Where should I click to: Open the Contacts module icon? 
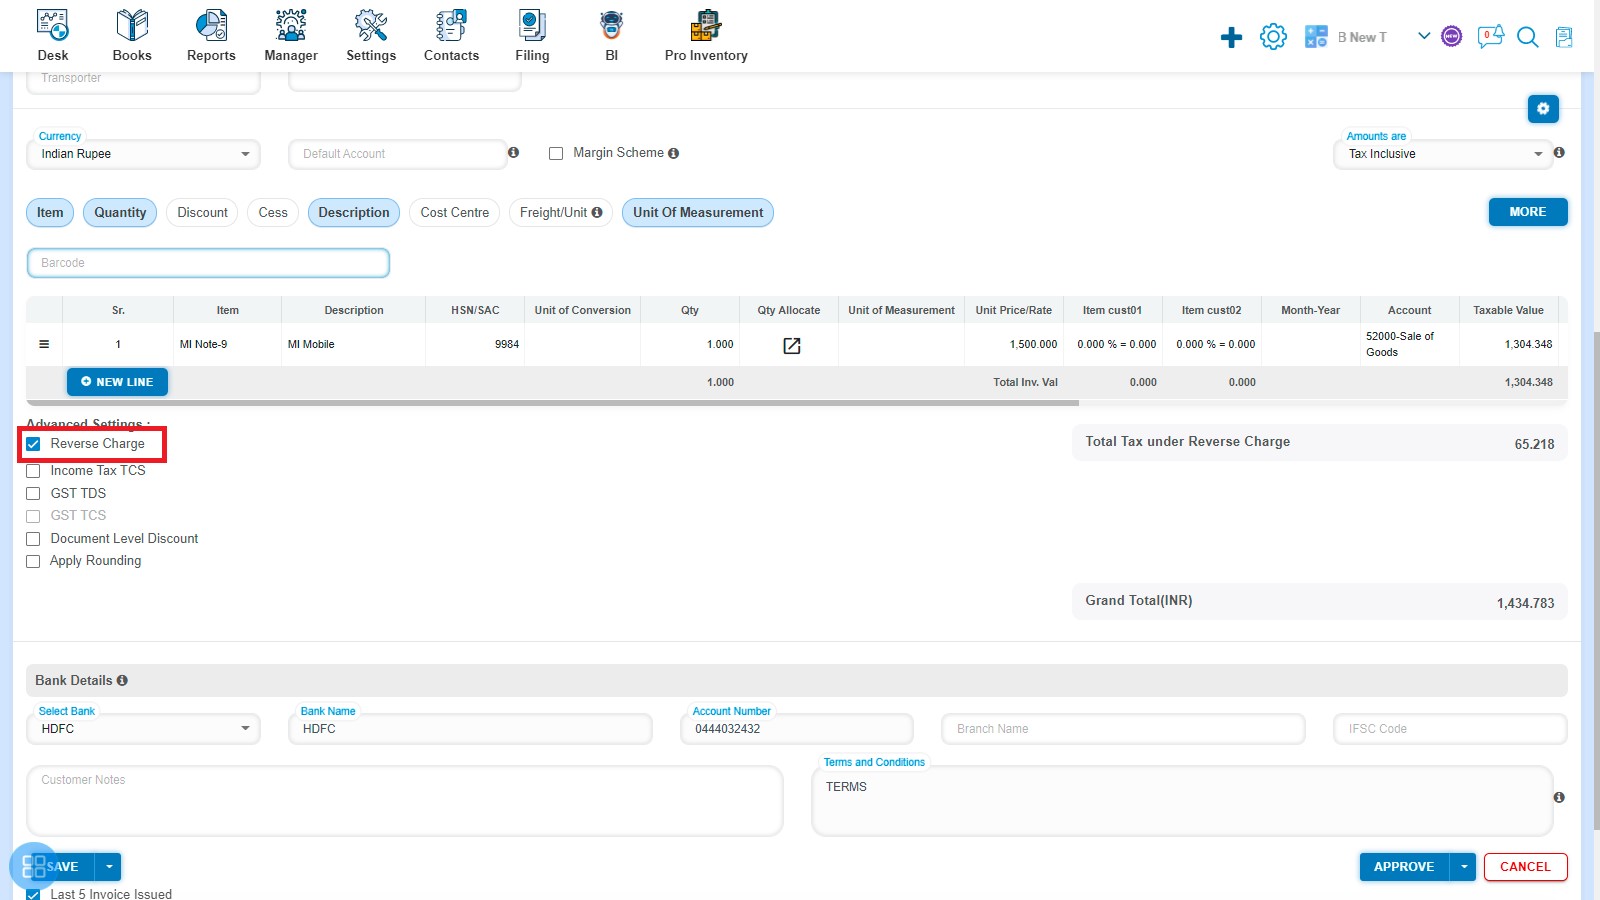pyautogui.click(x=451, y=25)
